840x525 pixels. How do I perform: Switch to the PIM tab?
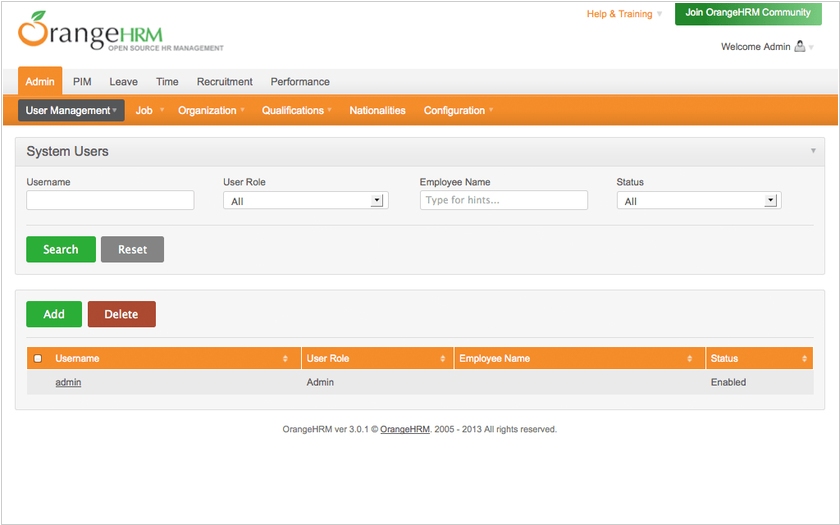point(82,82)
